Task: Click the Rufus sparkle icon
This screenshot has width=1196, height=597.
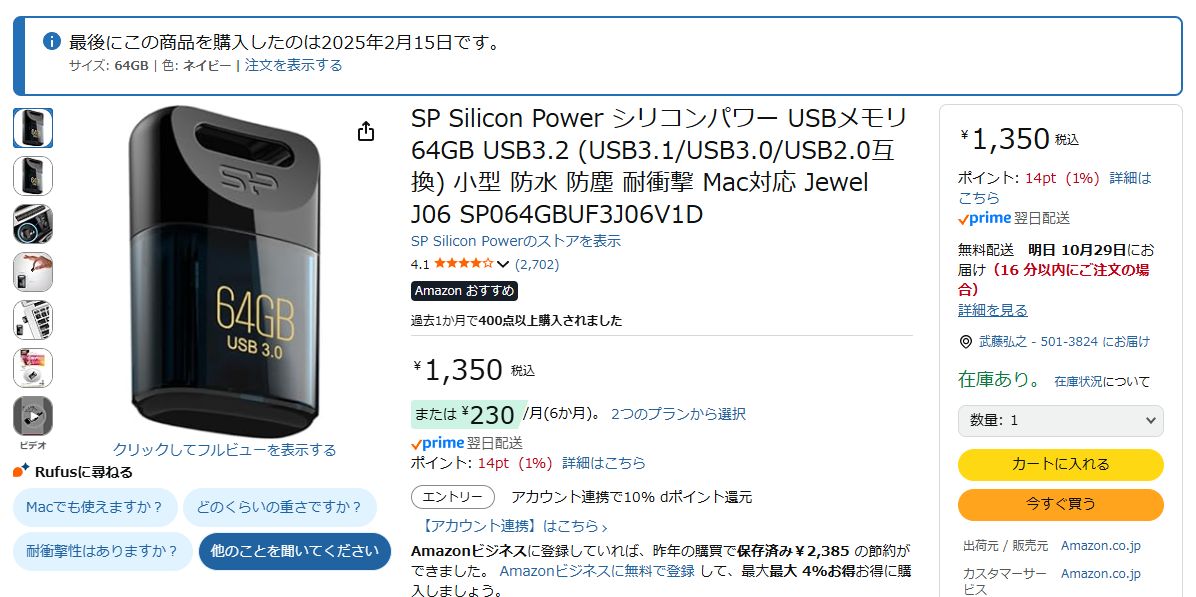Action: pyautogui.click(x=20, y=471)
